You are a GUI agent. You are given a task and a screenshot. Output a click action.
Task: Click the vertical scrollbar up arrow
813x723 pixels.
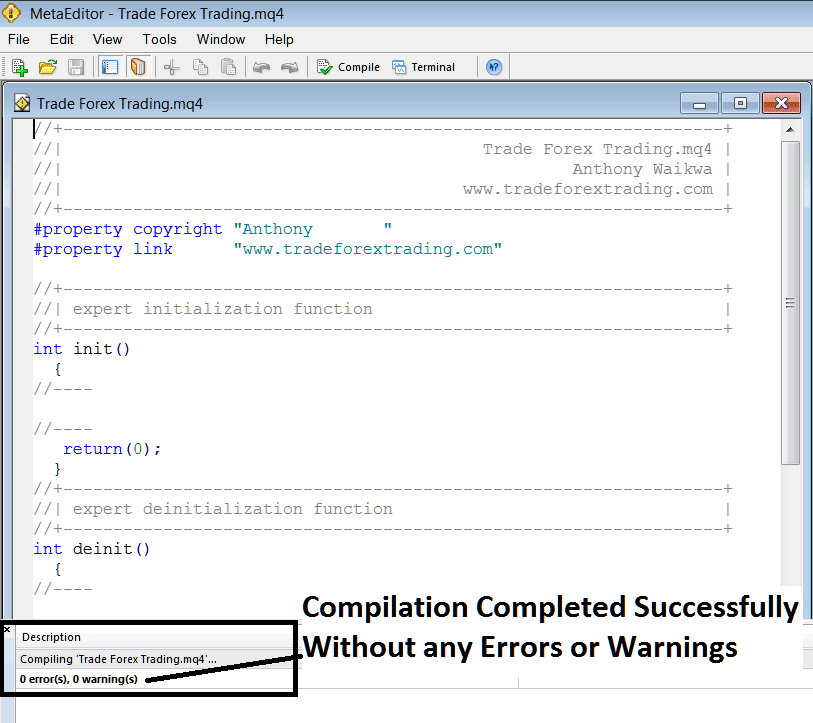coord(790,128)
